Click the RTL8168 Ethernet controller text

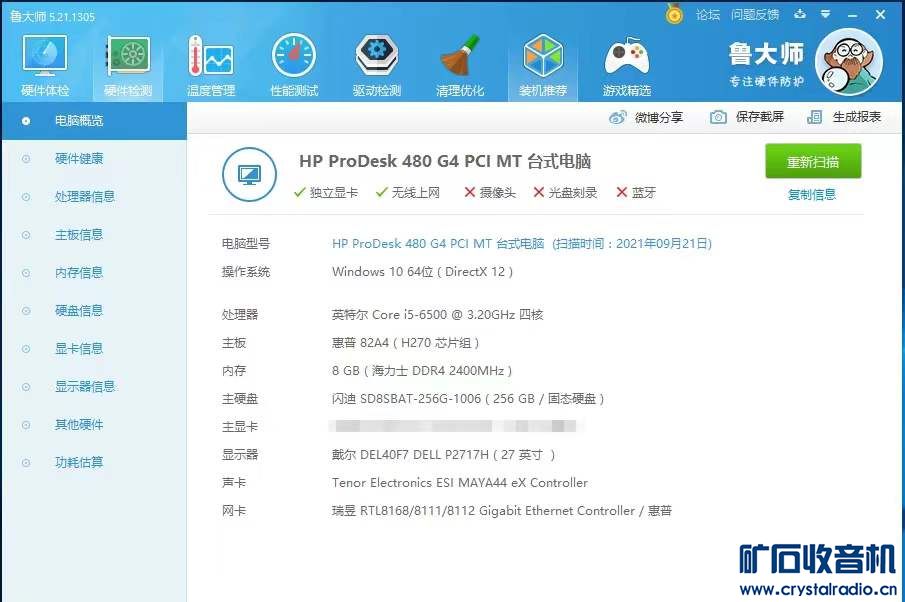502,511
